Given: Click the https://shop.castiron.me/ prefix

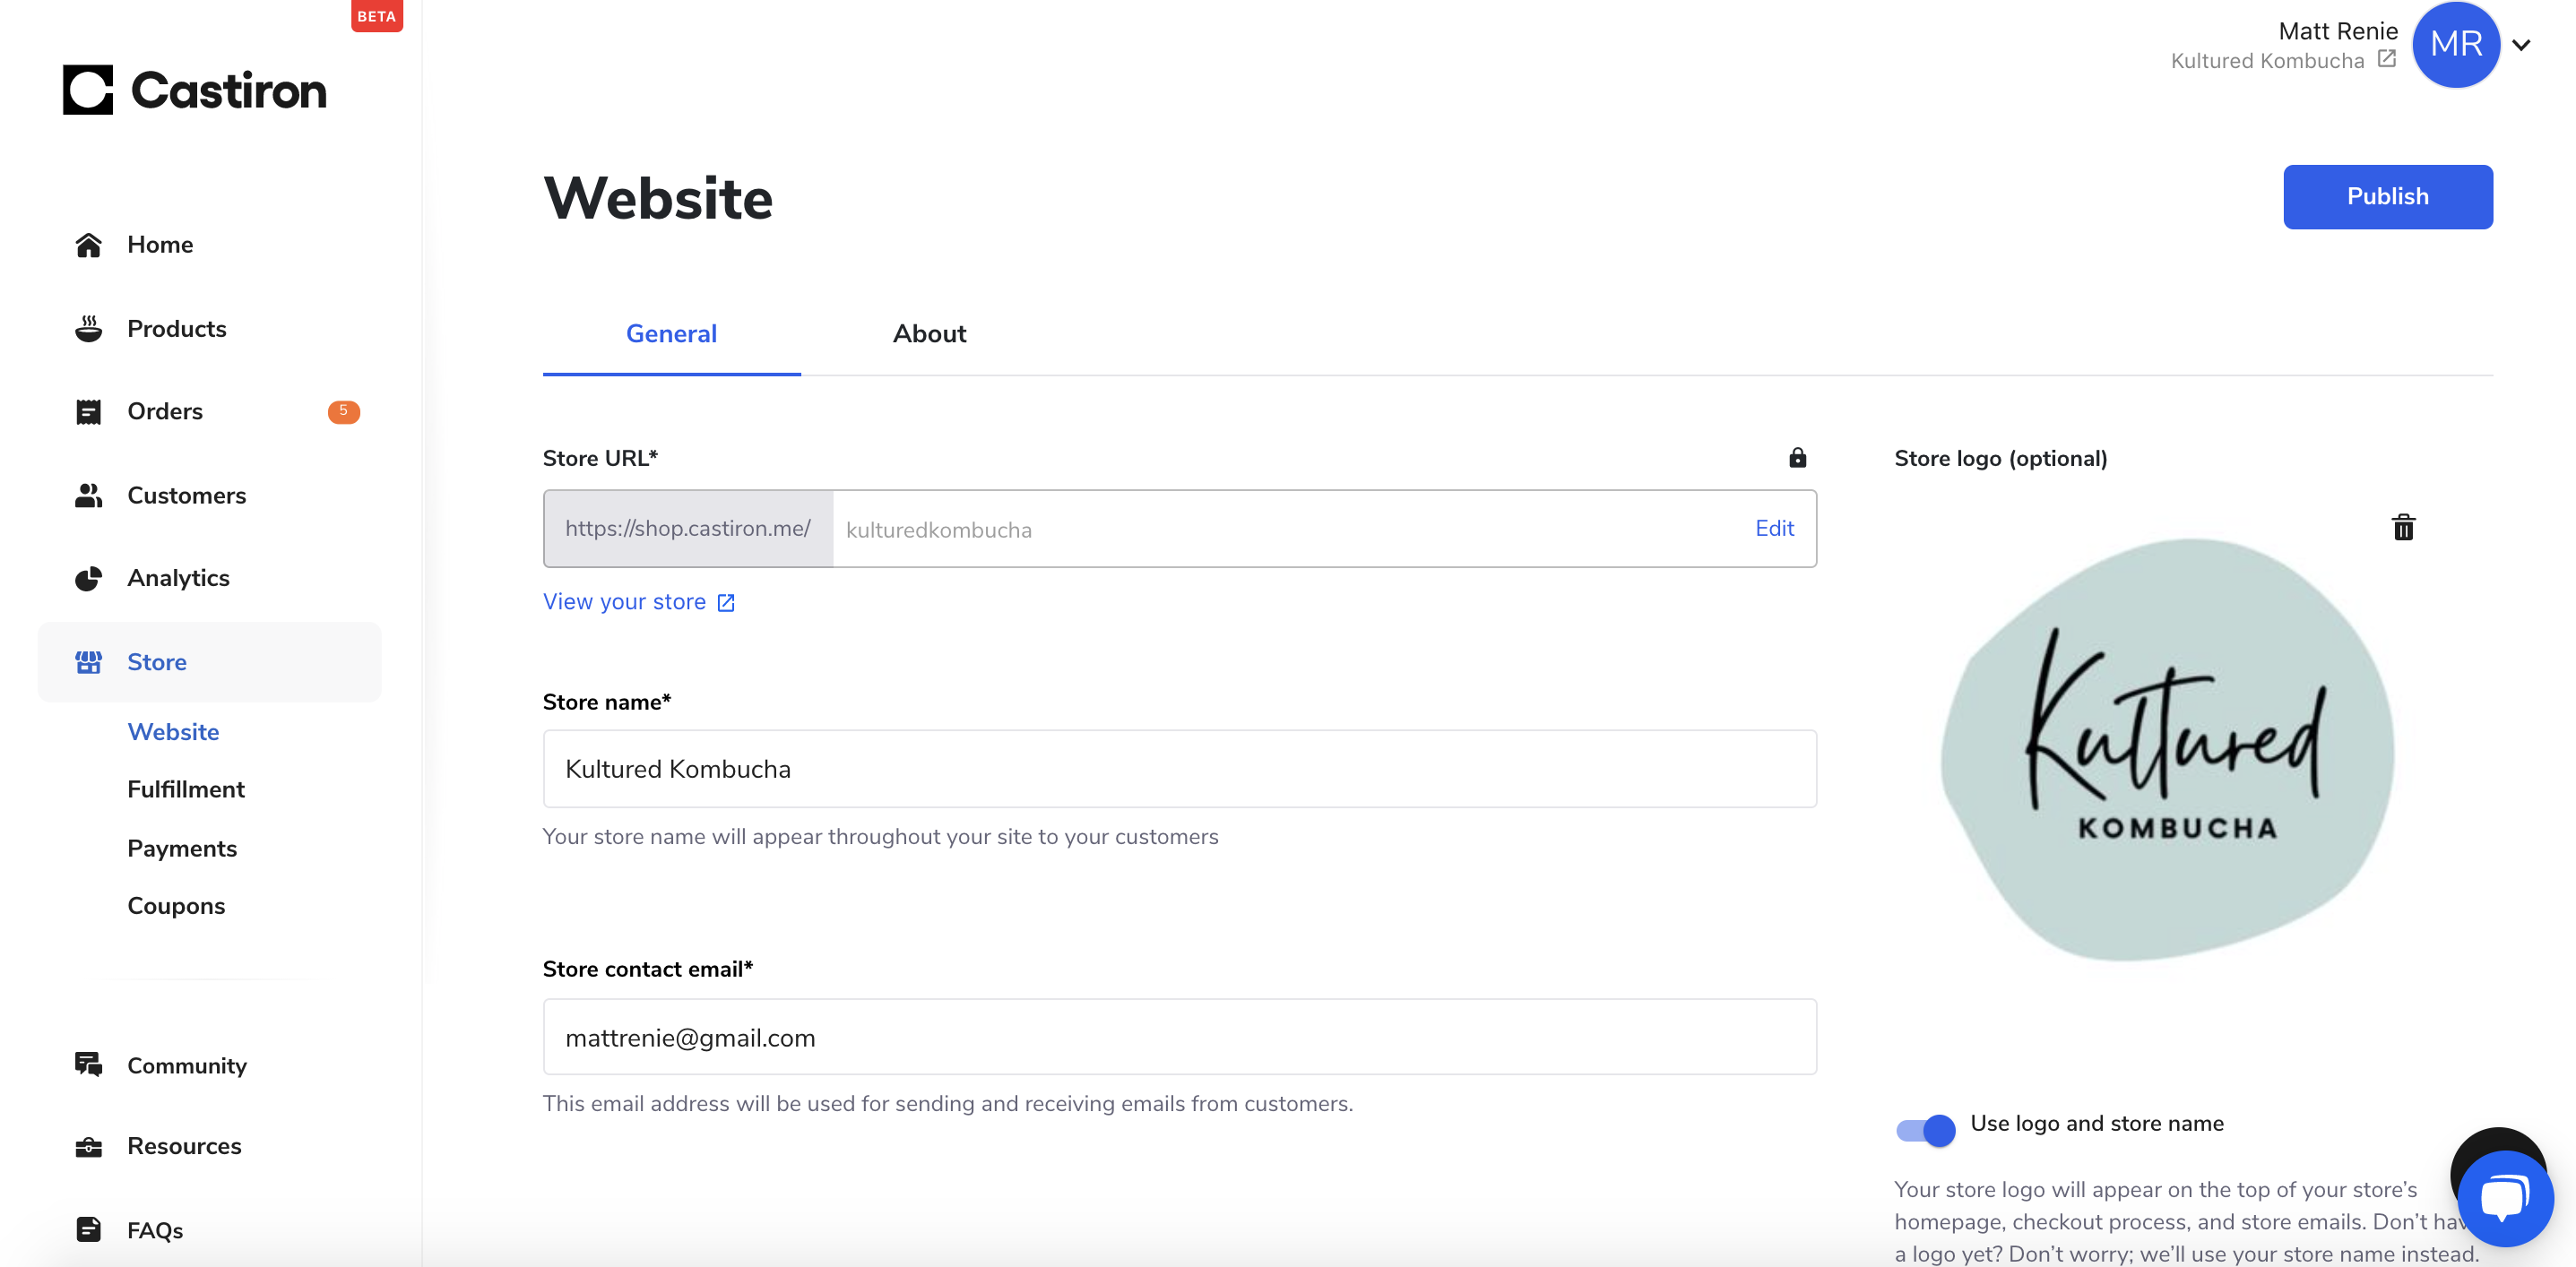Looking at the screenshot, I should pos(688,528).
